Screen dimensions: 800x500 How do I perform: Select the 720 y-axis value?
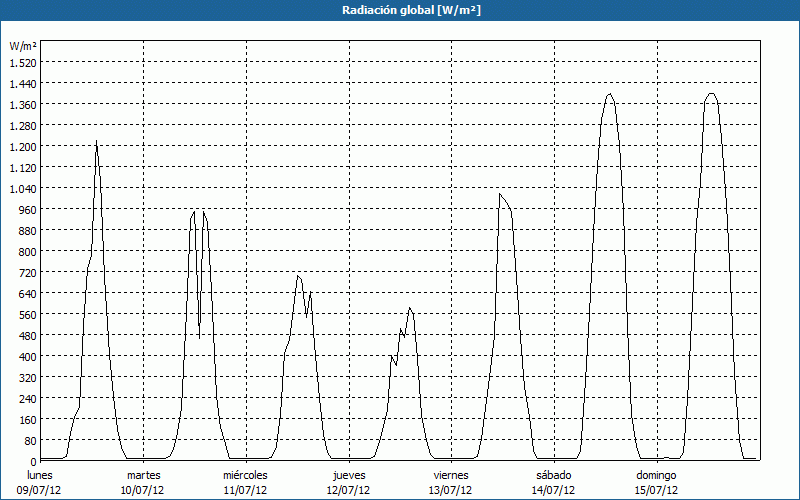tap(27, 272)
